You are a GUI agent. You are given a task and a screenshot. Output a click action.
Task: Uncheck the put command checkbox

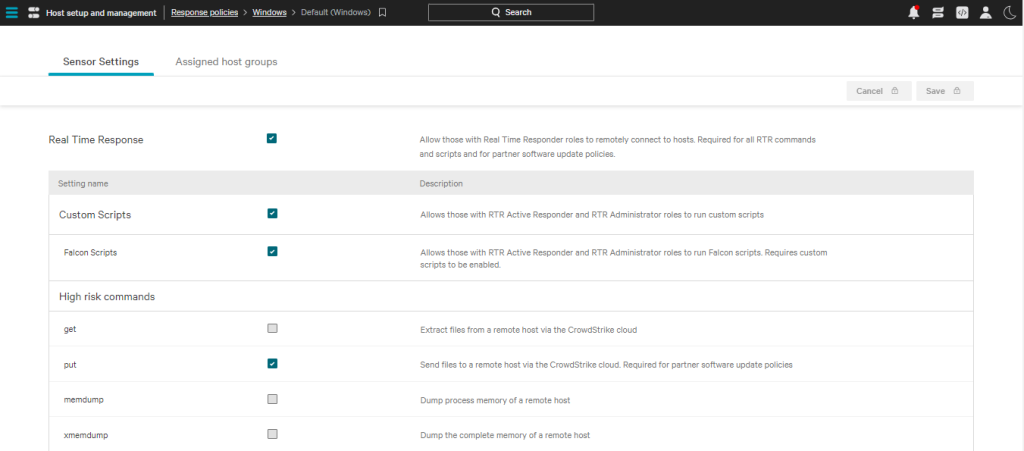click(x=272, y=364)
